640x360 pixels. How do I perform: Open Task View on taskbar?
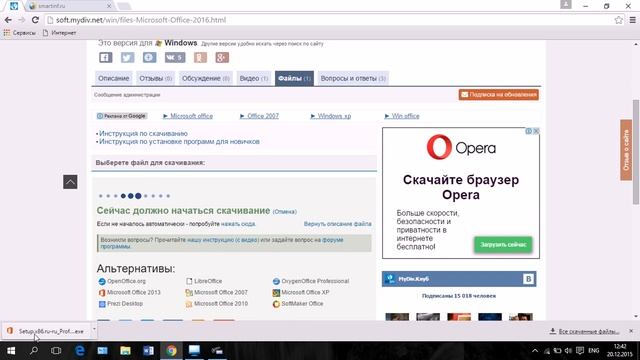pyautogui.click(x=56, y=351)
